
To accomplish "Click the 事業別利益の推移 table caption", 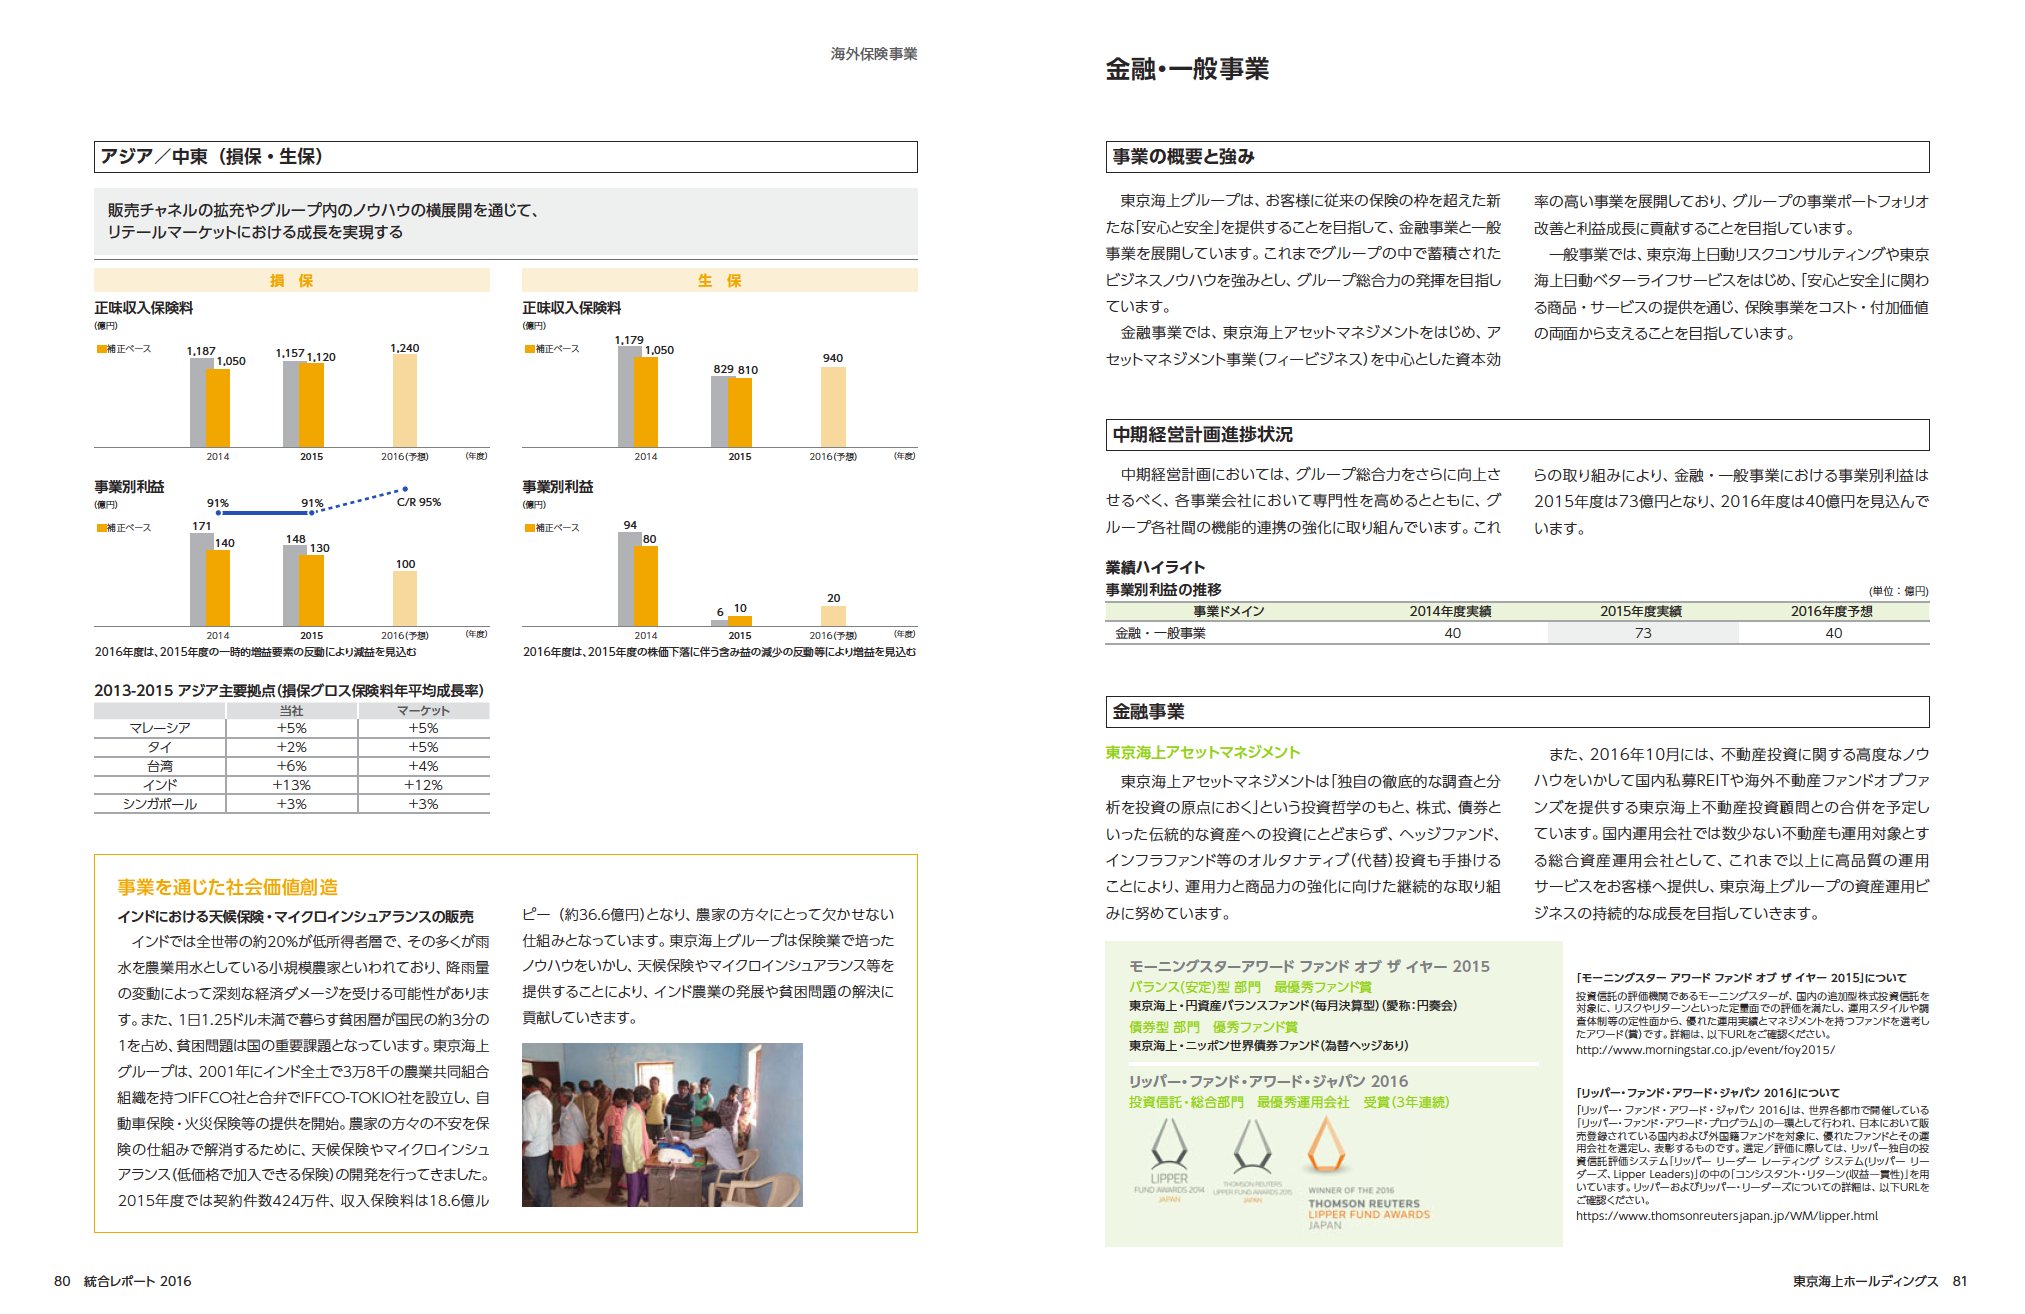I will [1163, 589].
